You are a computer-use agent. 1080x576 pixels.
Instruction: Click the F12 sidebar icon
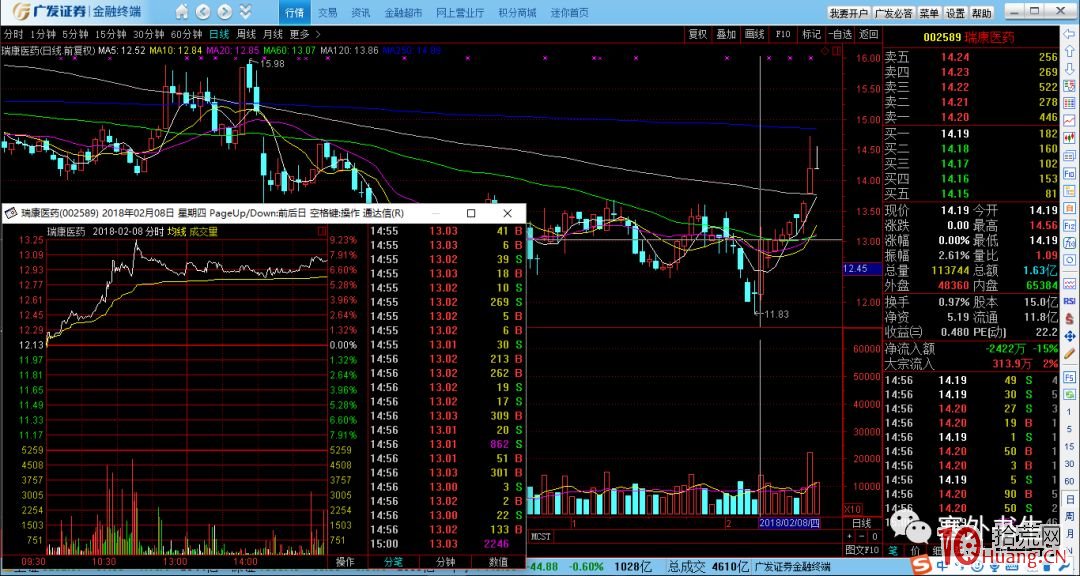click(x=1070, y=225)
